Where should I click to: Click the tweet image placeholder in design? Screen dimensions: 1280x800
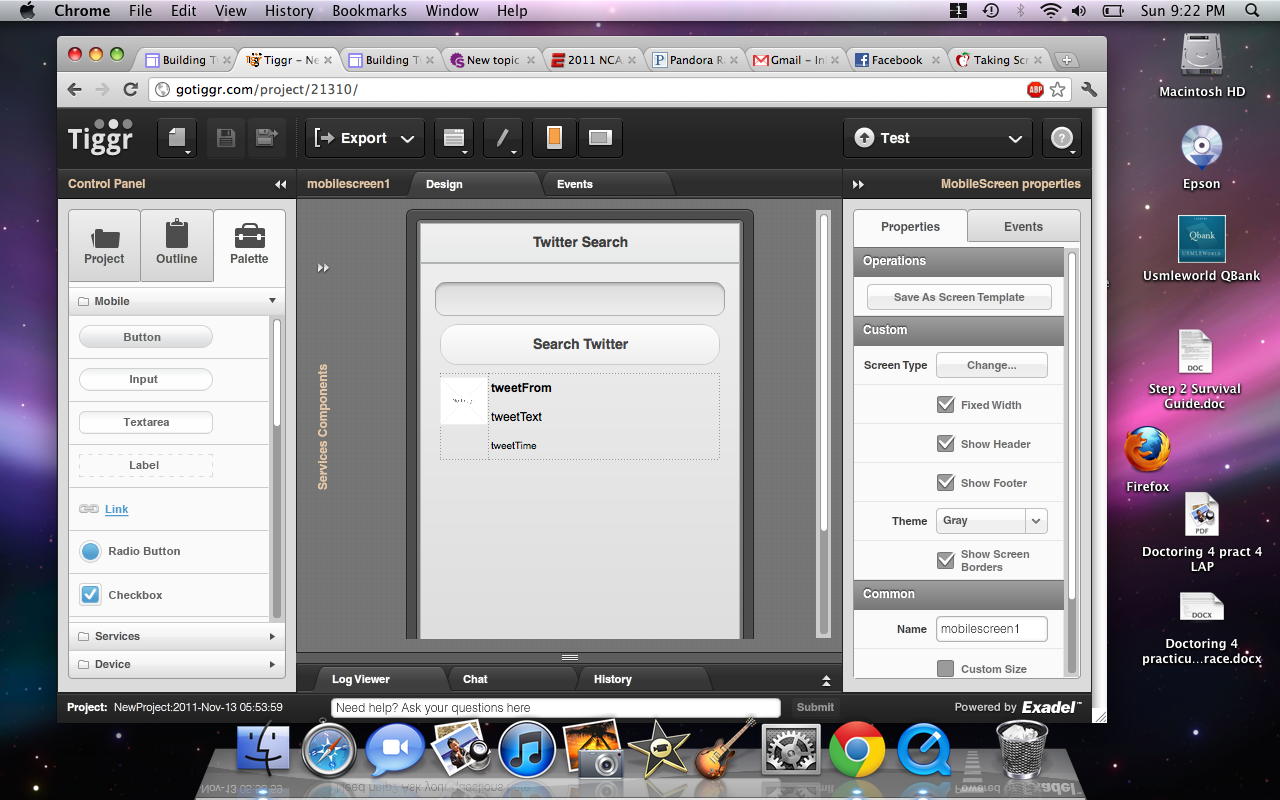(x=464, y=400)
